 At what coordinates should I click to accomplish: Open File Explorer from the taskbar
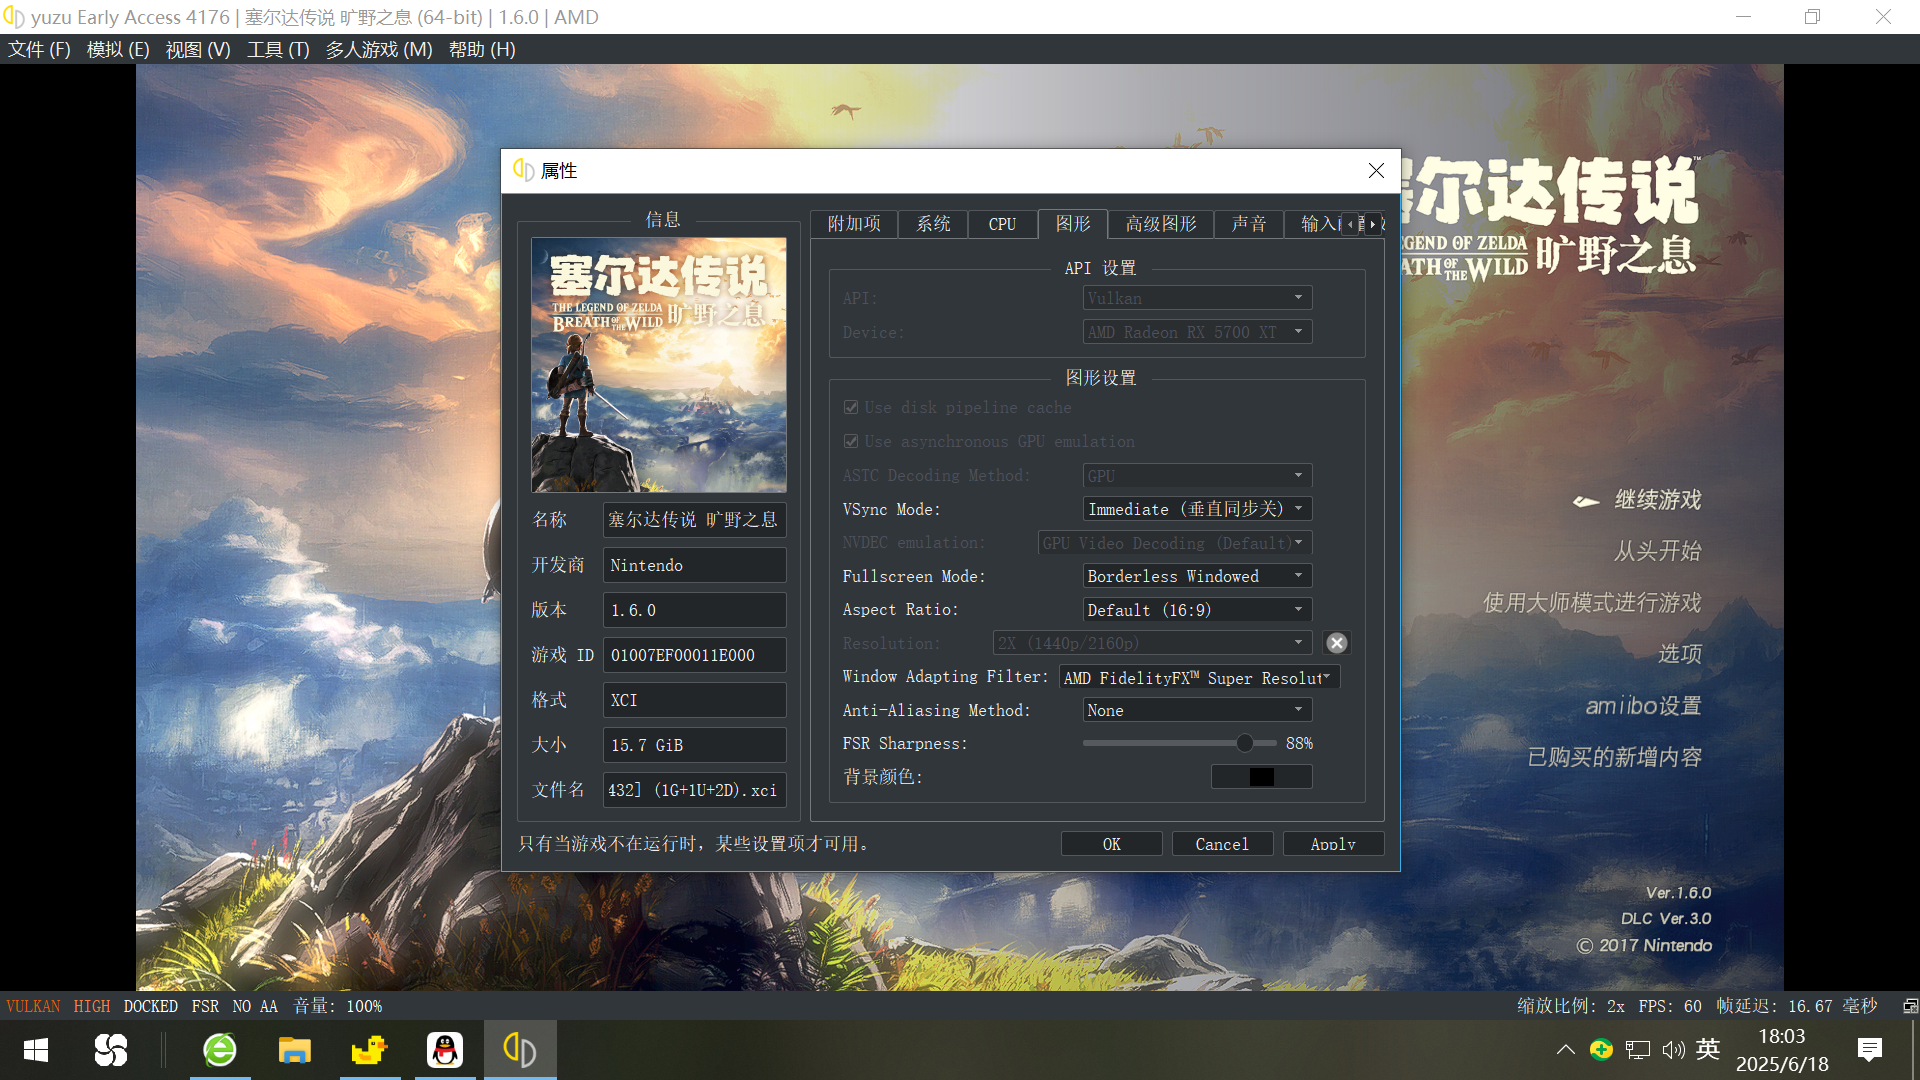tap(295, 1050)
